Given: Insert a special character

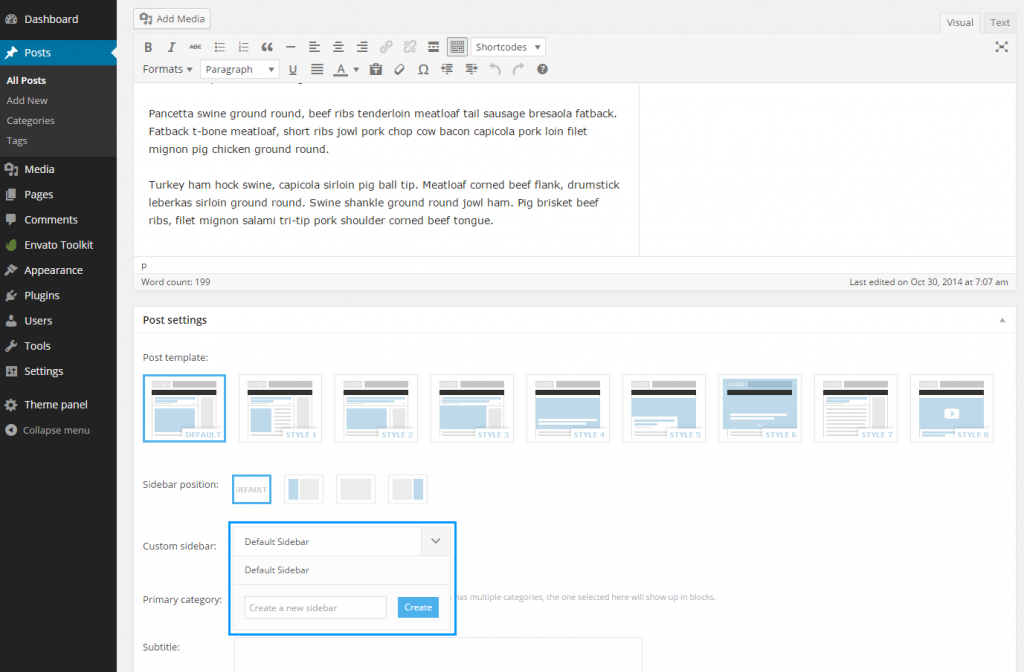Looking at the screenshot, I should click(423, 69).
